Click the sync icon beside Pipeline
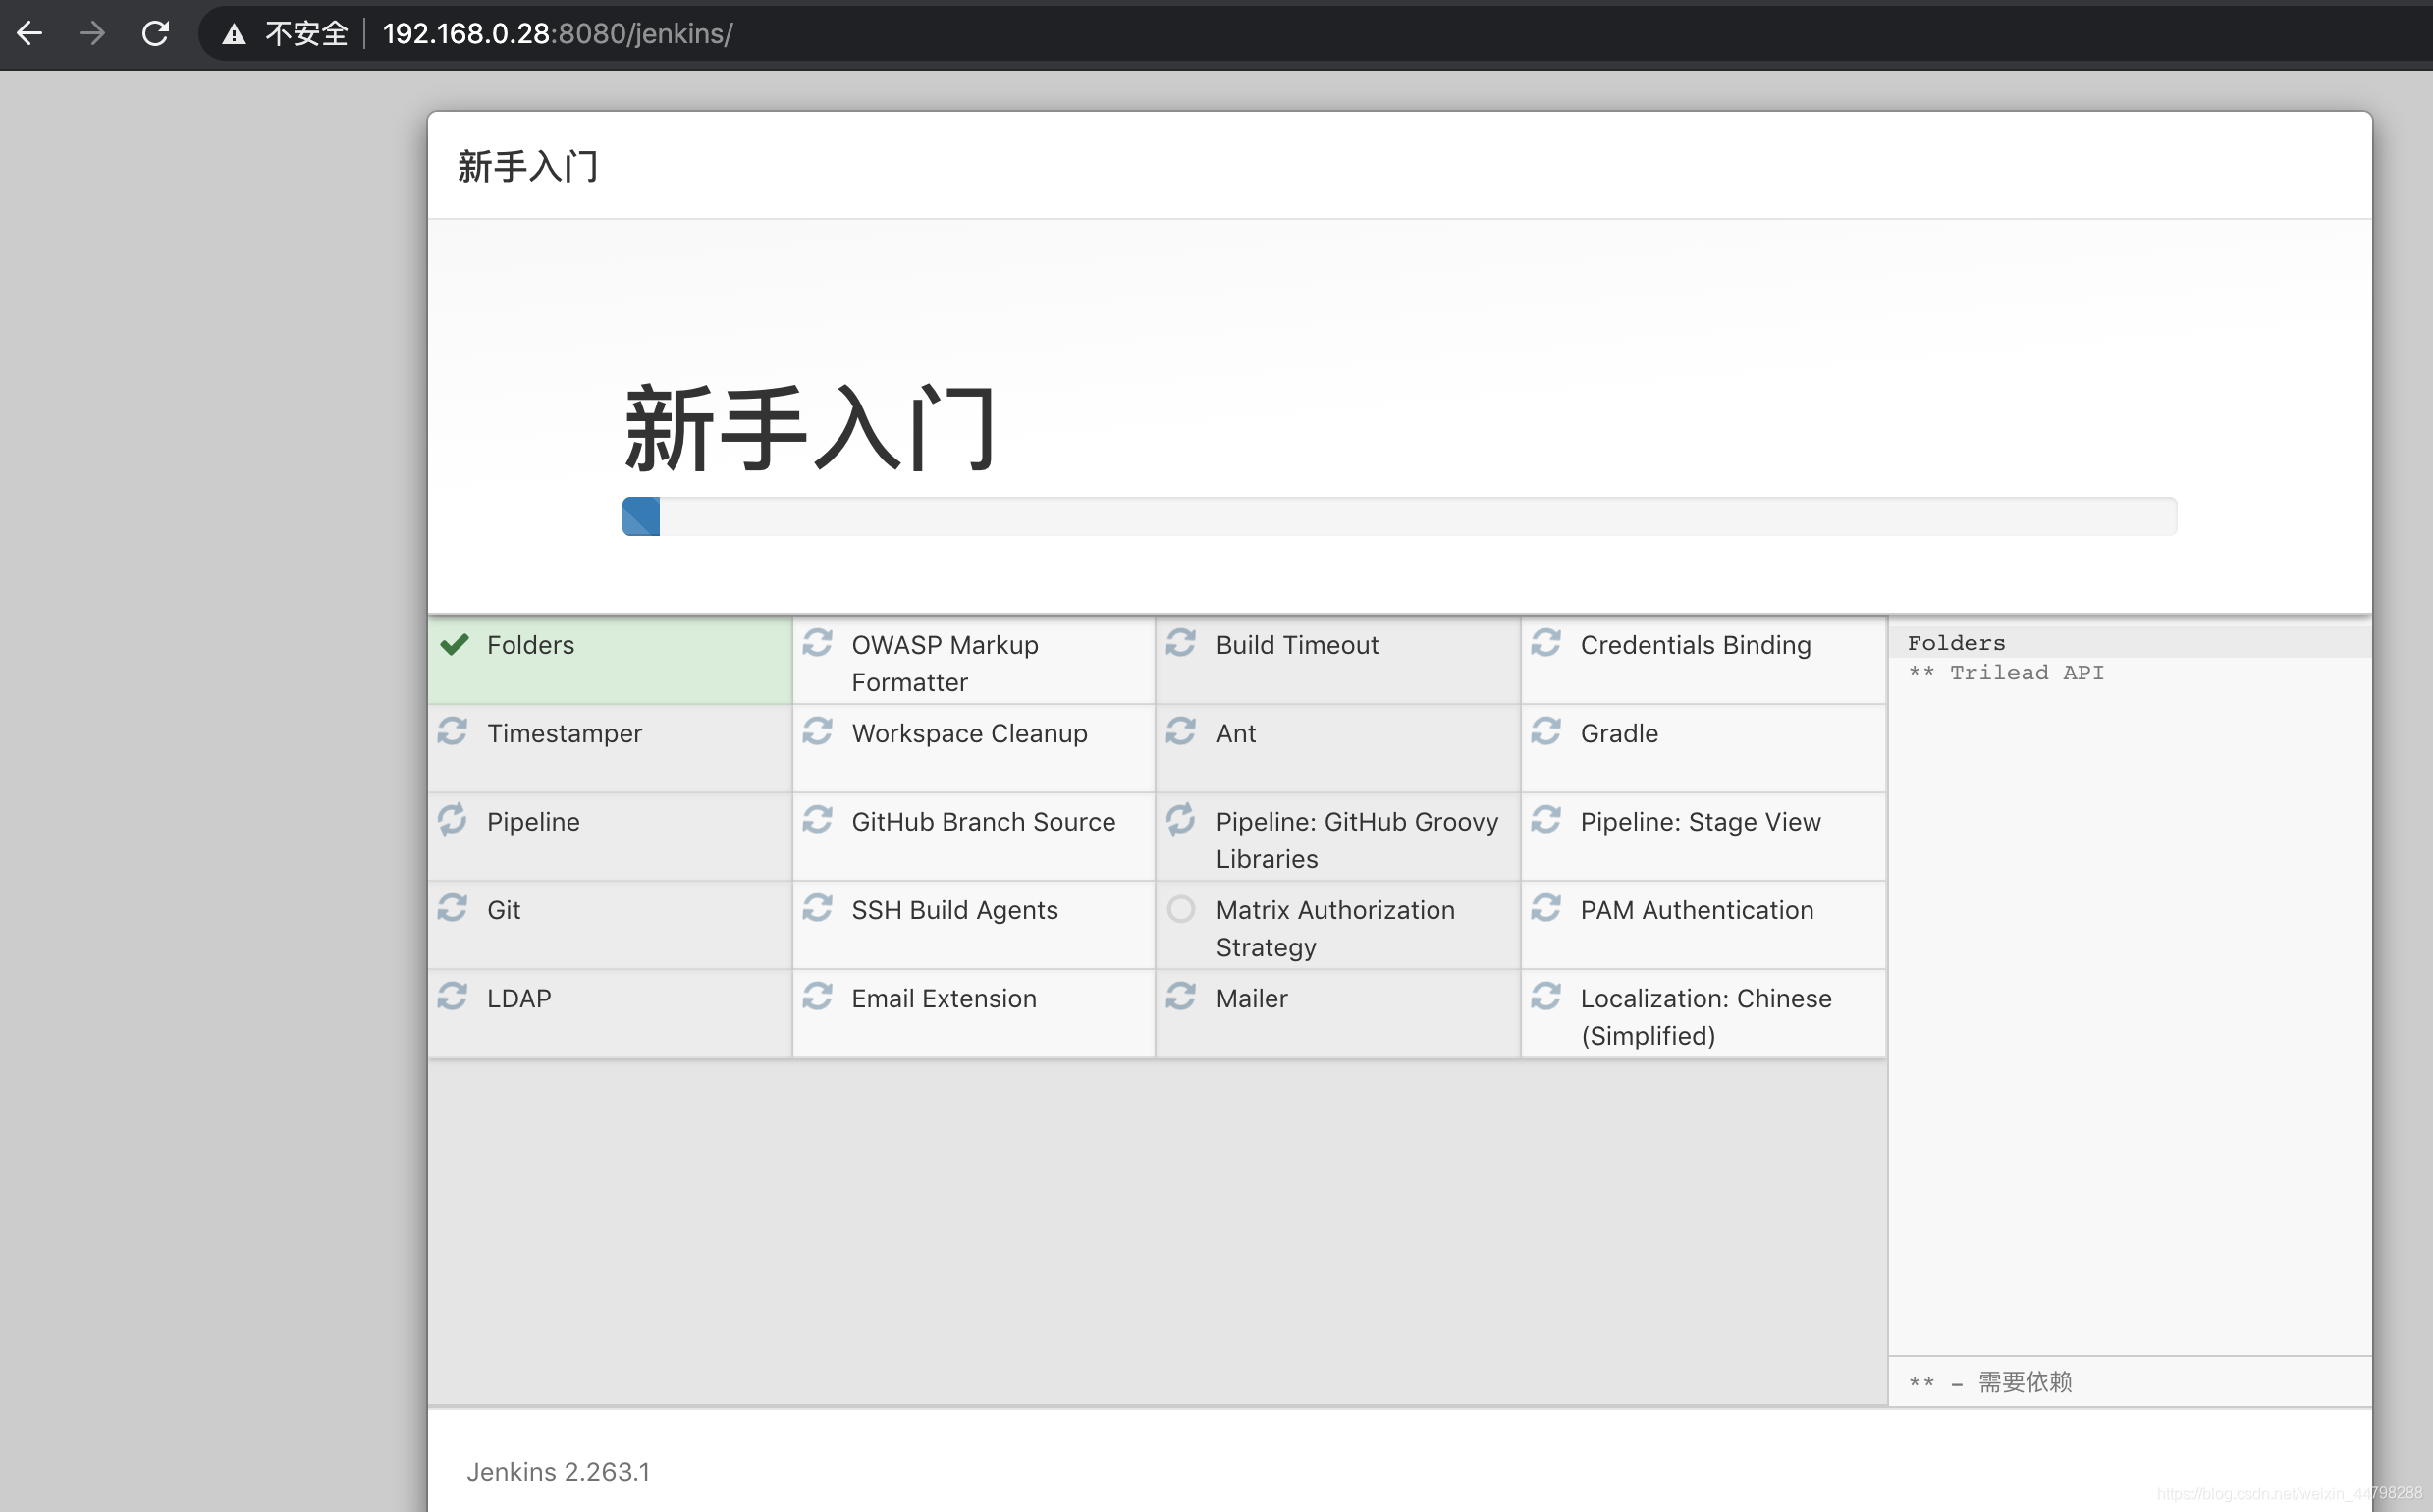This screenshot has height=1512, width=2433. point(452,819)
